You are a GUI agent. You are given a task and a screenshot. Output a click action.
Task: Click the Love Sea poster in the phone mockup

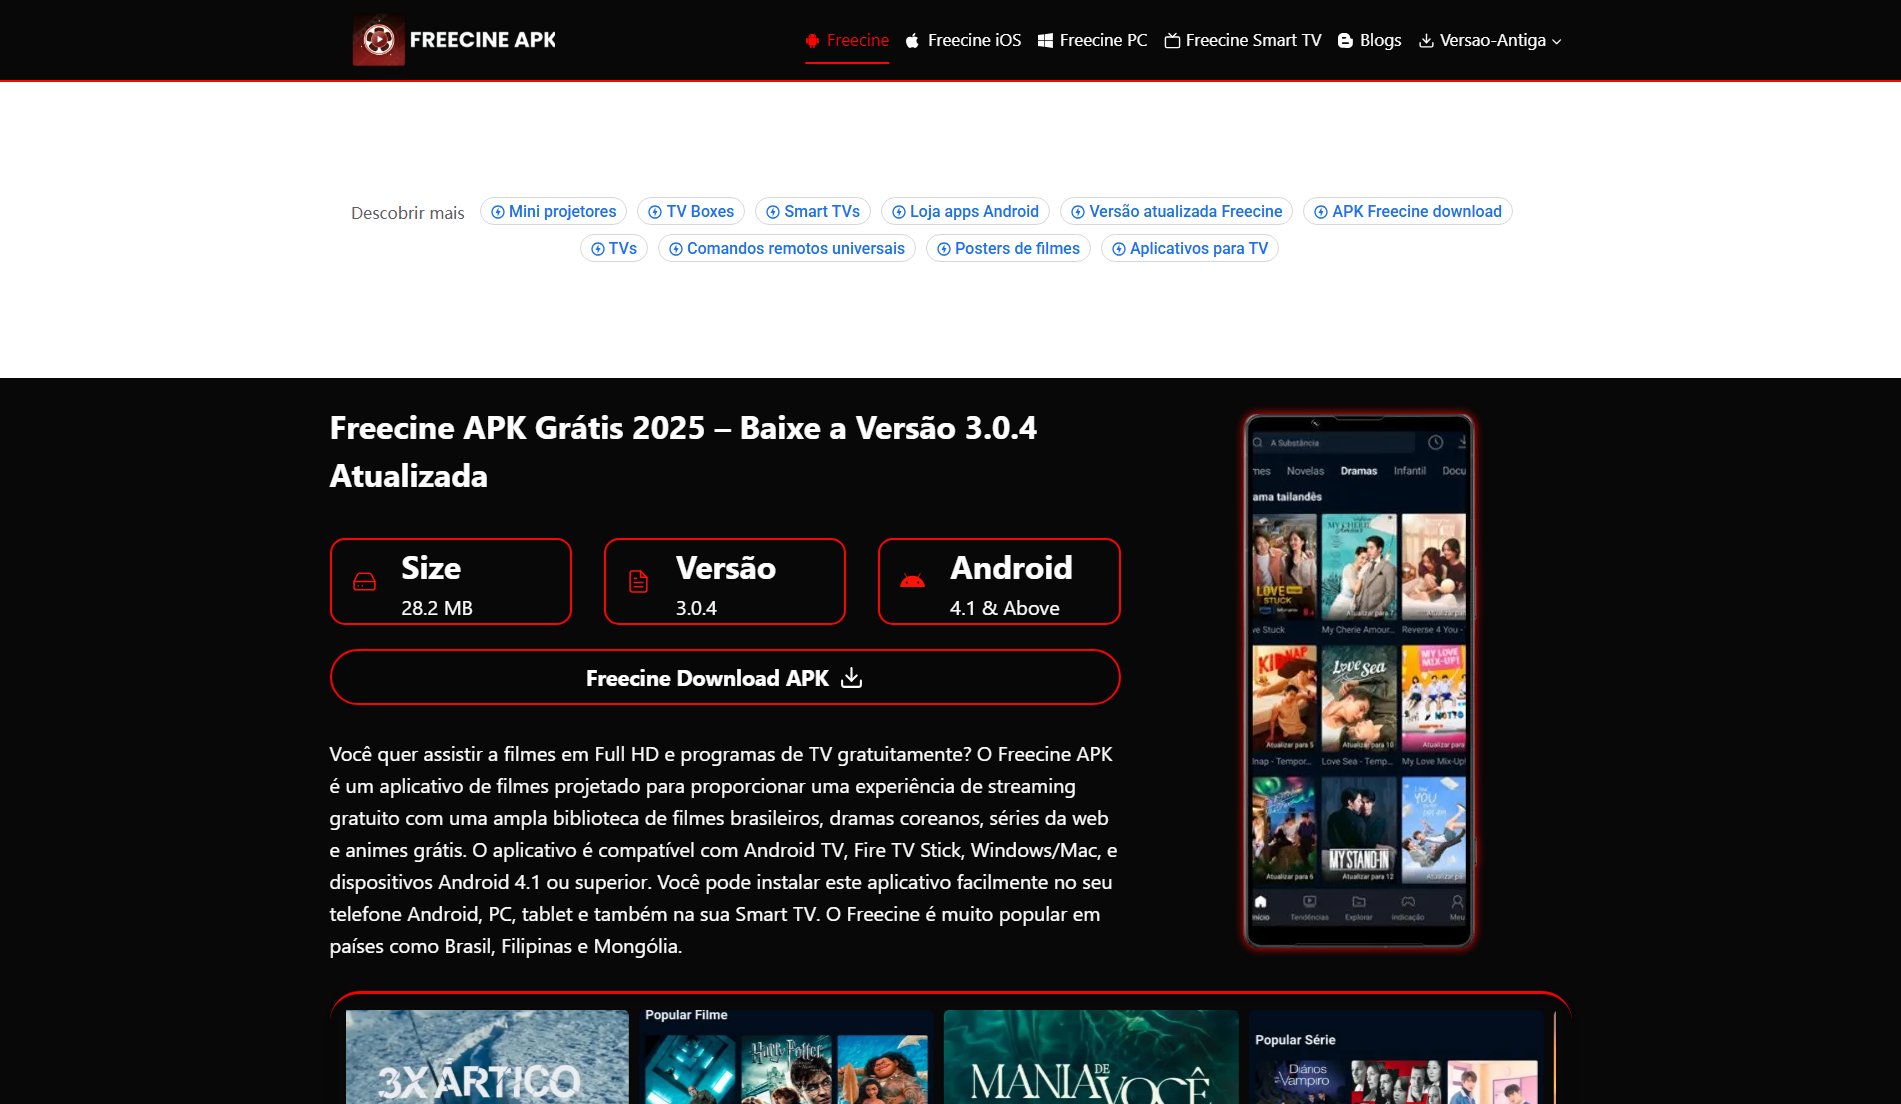click(x=1360, y=695)
